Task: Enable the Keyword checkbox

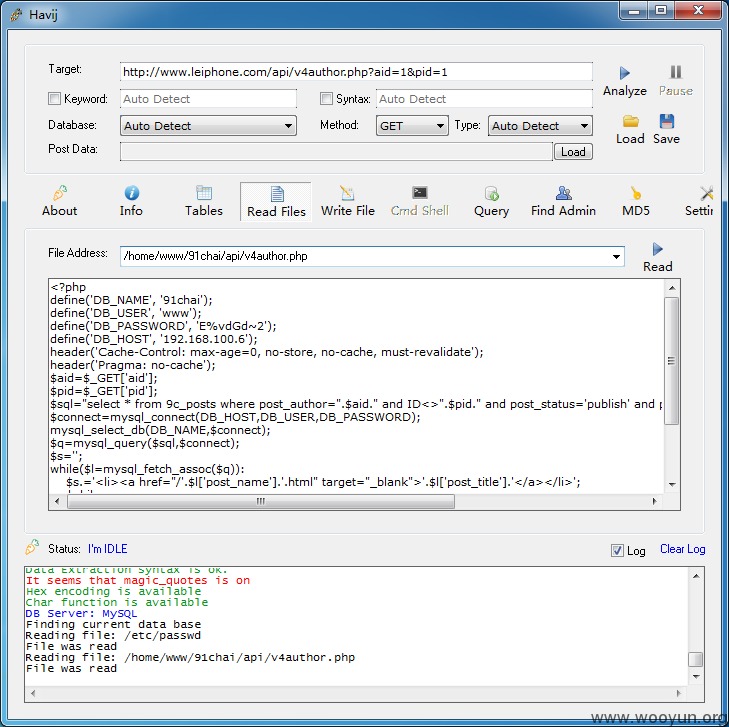Action: (x=54, y=99)
